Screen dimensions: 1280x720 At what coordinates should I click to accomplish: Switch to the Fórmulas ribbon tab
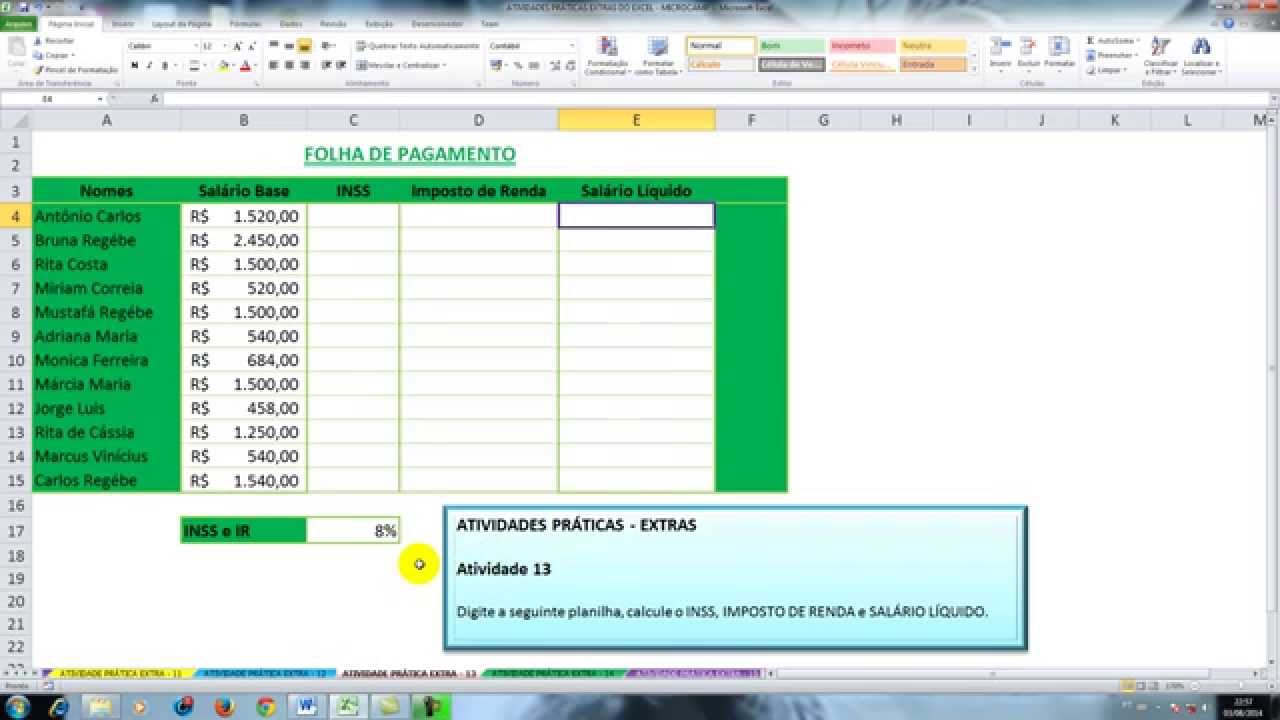[x=245, y=23]
